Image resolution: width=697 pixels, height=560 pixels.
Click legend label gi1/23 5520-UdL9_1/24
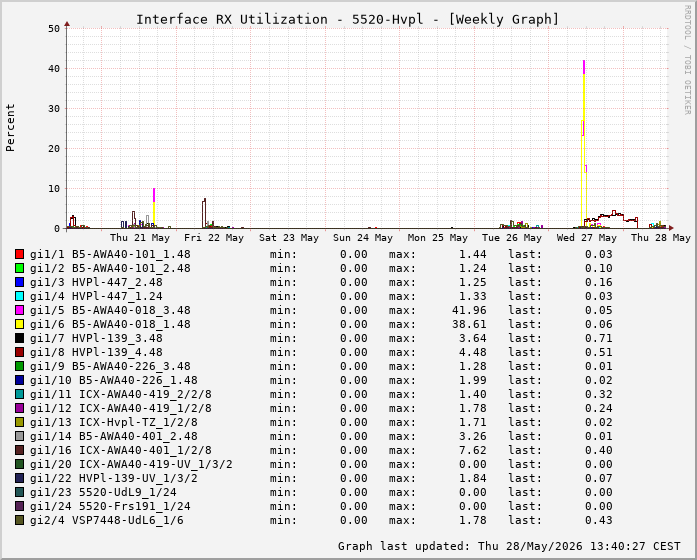coord(103,492)
